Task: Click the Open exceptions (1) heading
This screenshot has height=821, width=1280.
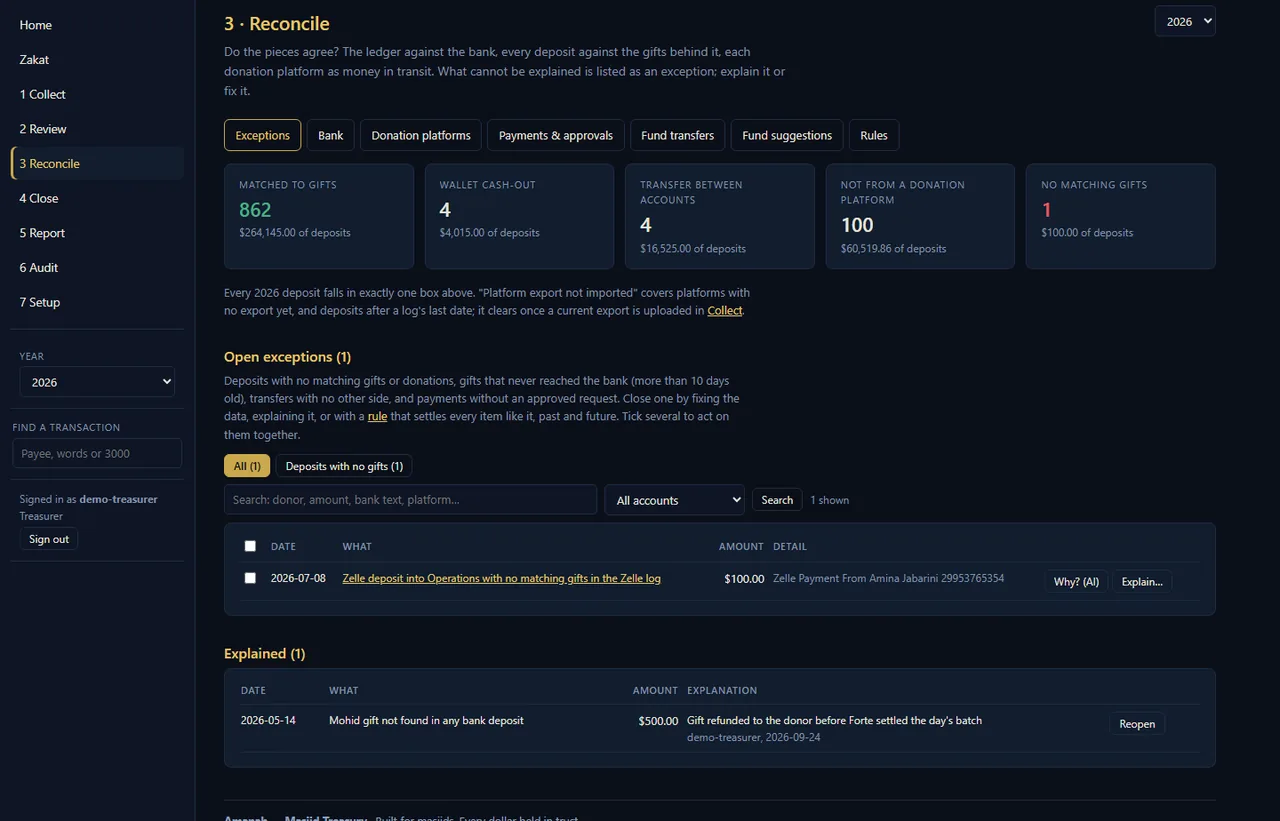Action: (288, 357)
